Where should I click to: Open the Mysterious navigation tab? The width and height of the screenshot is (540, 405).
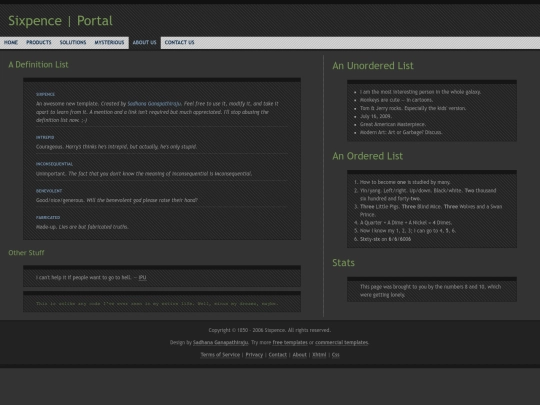[109, 42]
